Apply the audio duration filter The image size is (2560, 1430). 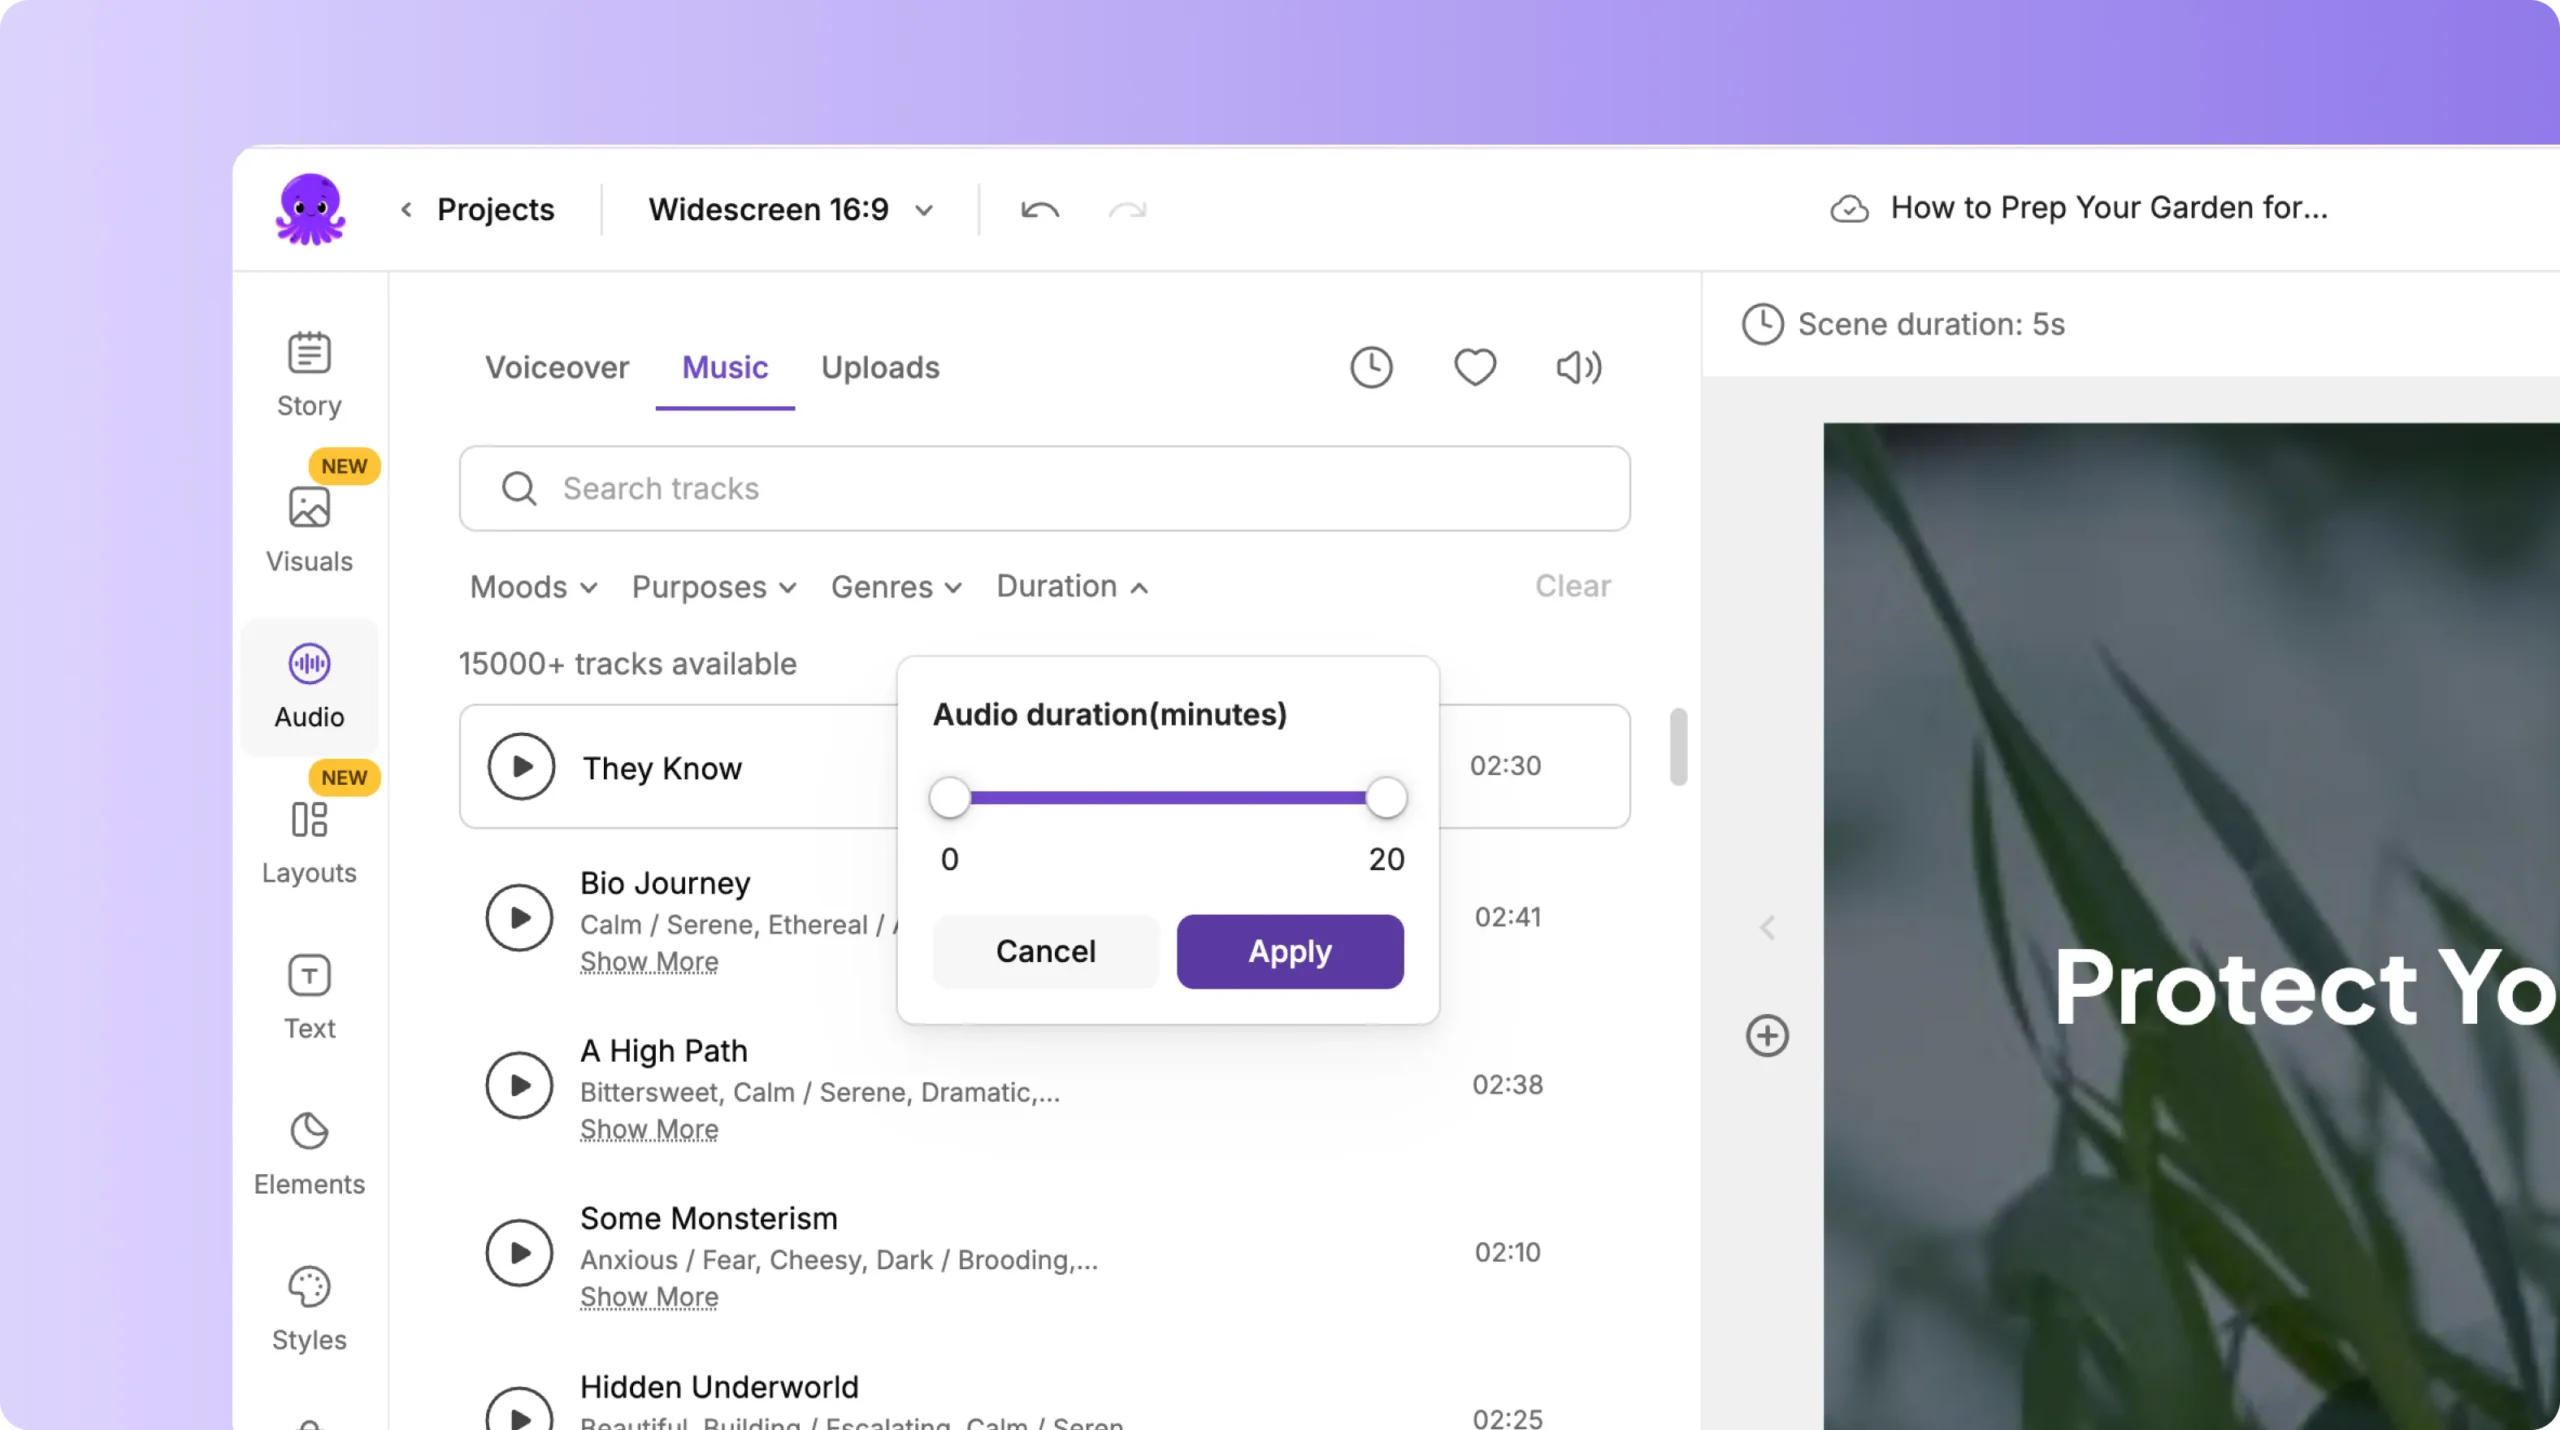pyautogui.click(x=1289, y=951)
